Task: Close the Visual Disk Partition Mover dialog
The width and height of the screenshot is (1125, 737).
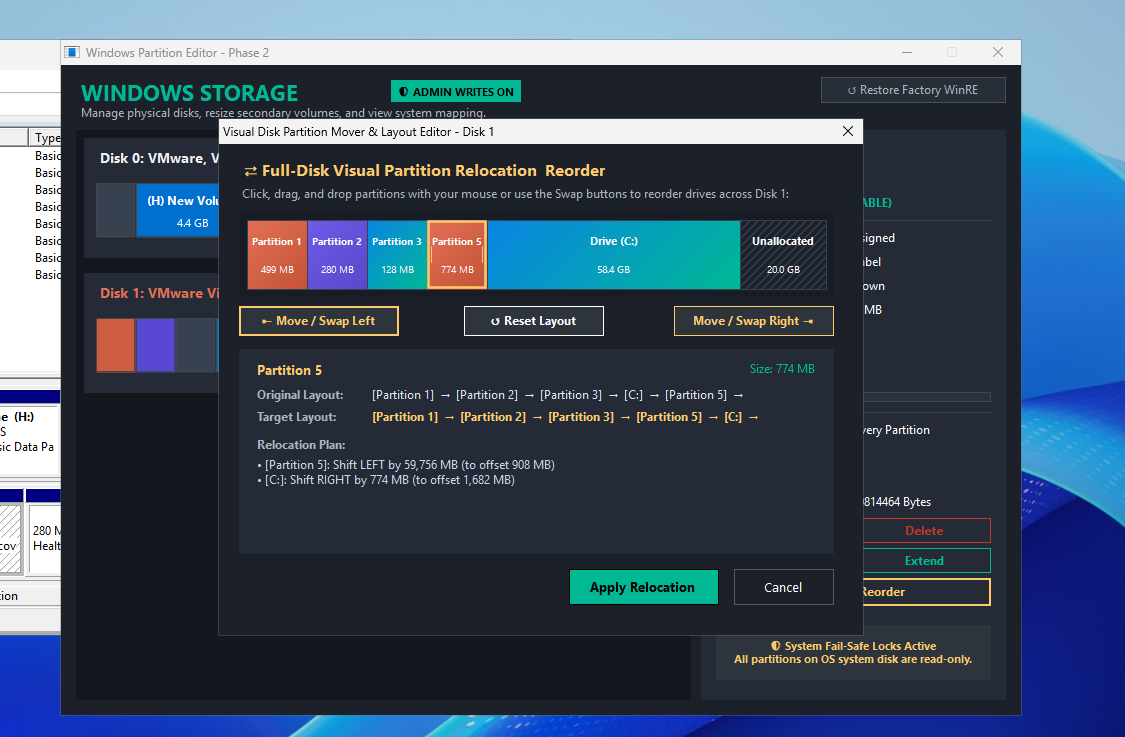Action: click(847, 131)
